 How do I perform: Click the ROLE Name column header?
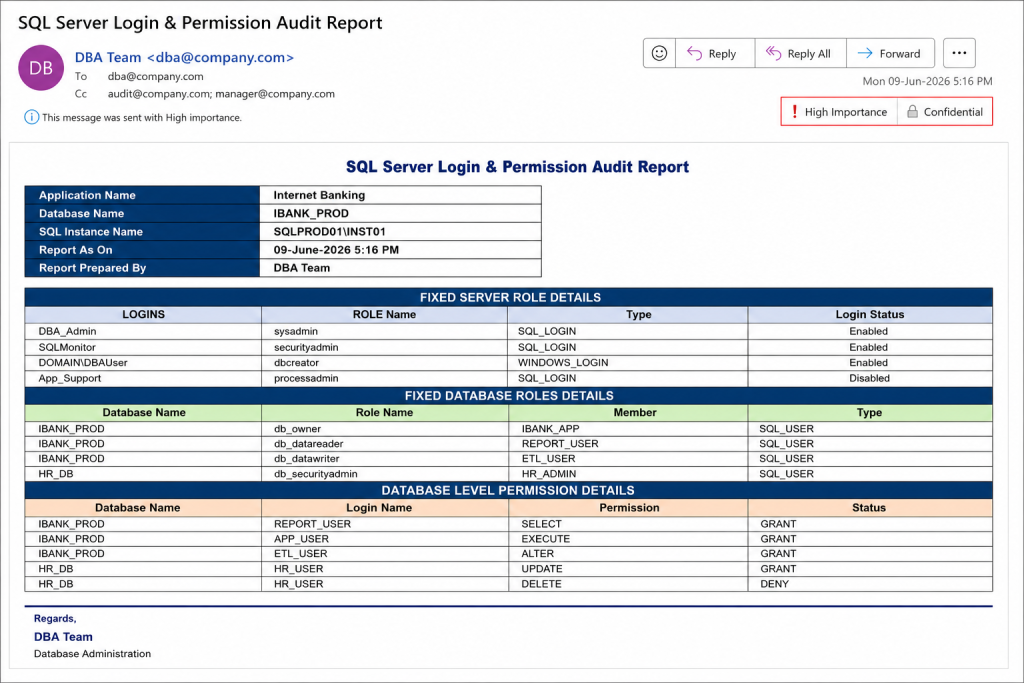pos(384,315)
